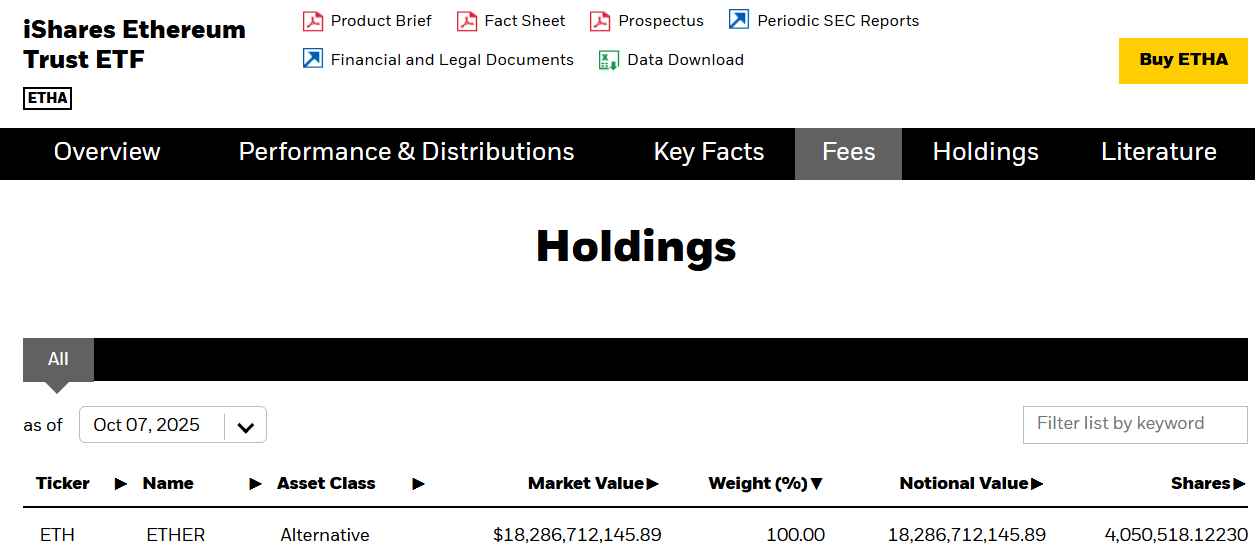Open the as-of date dropdown
The width and height of the screenshot is (1255, 554).
tap(245, 426)
